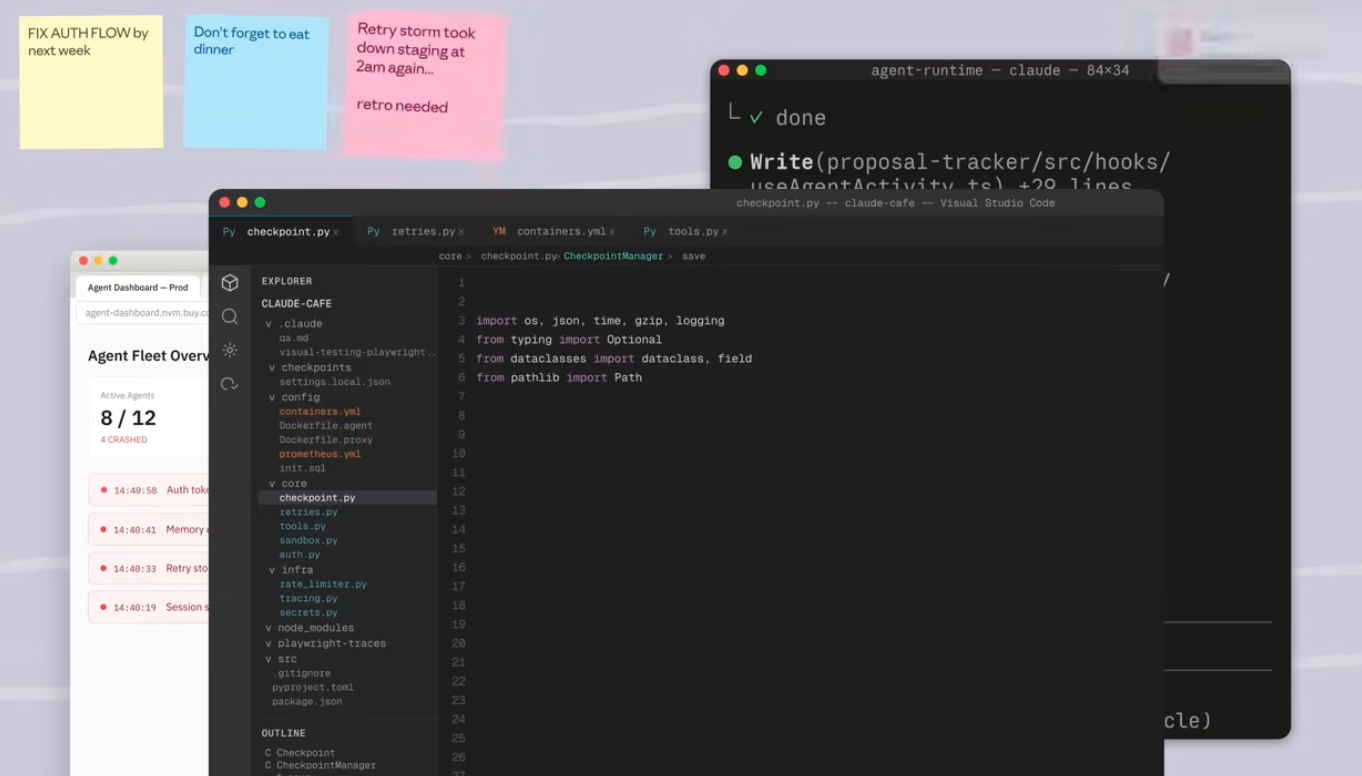
Task: Click the Py icon on the tools.py tab
Action: pyautogui.click(x=650, y=231)
